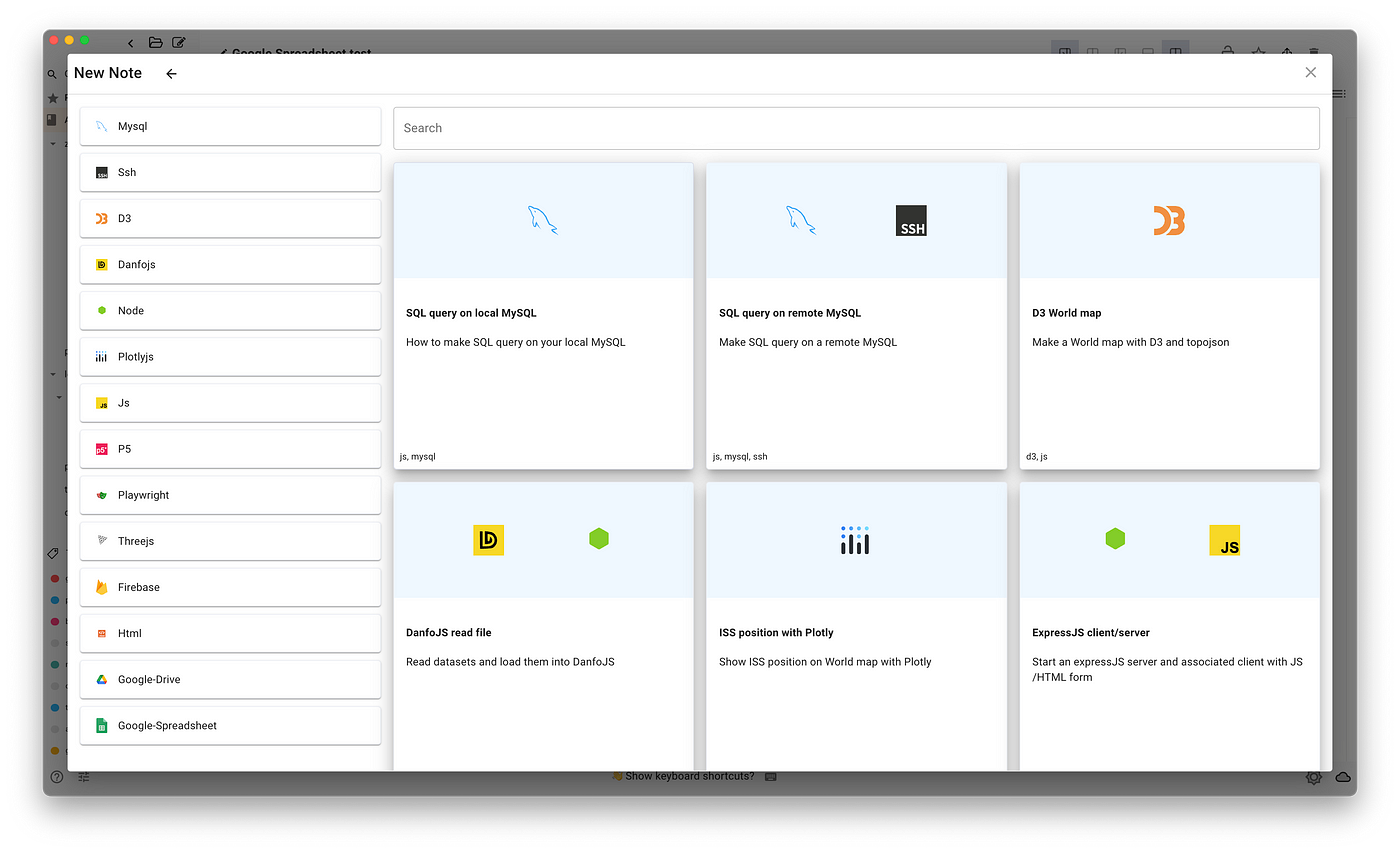1400x853 pixels.
Task: Click 'Start an expressJS server' description text
Action: click(1167, 669)
